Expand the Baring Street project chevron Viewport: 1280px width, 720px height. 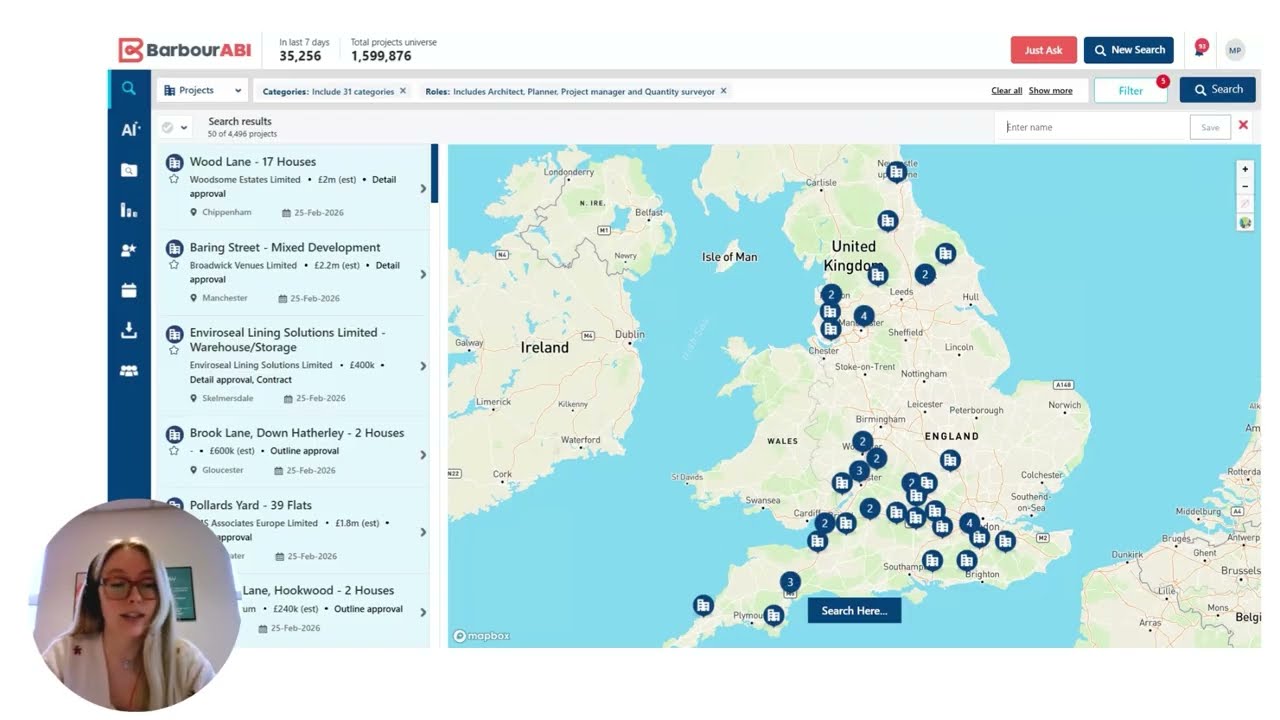(x=423, y=274)
